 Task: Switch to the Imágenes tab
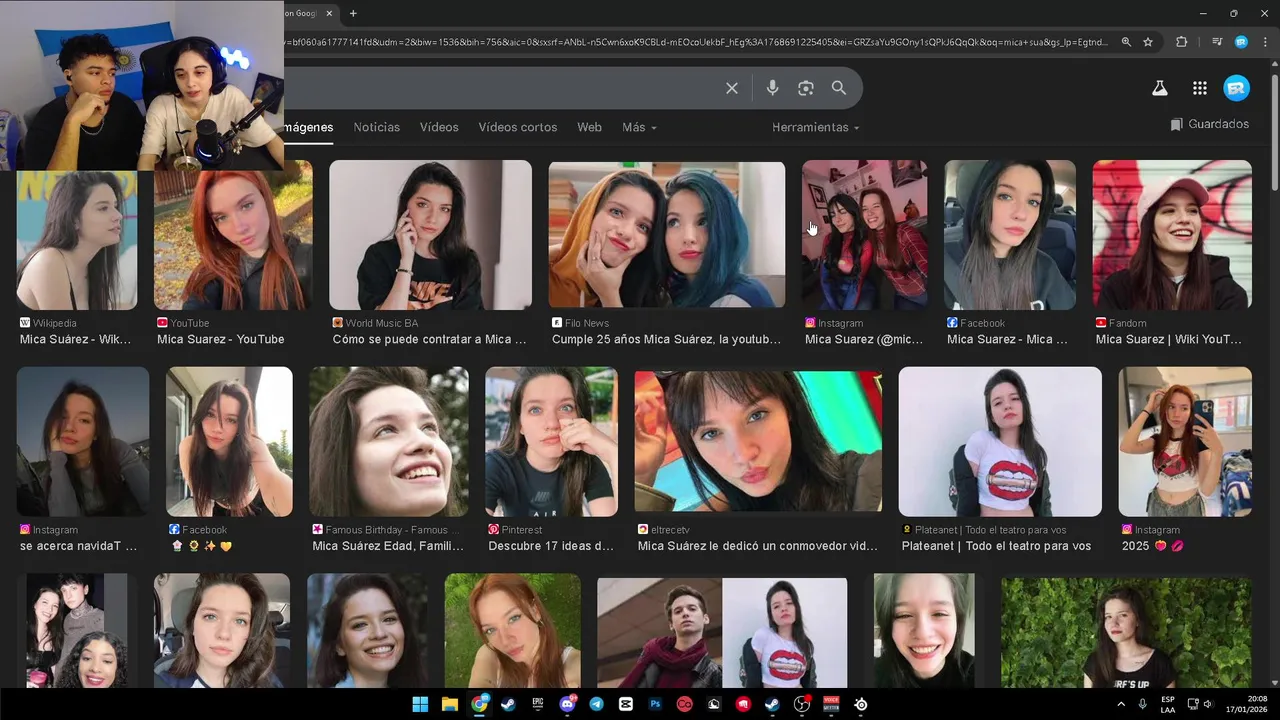pos(309,127)
